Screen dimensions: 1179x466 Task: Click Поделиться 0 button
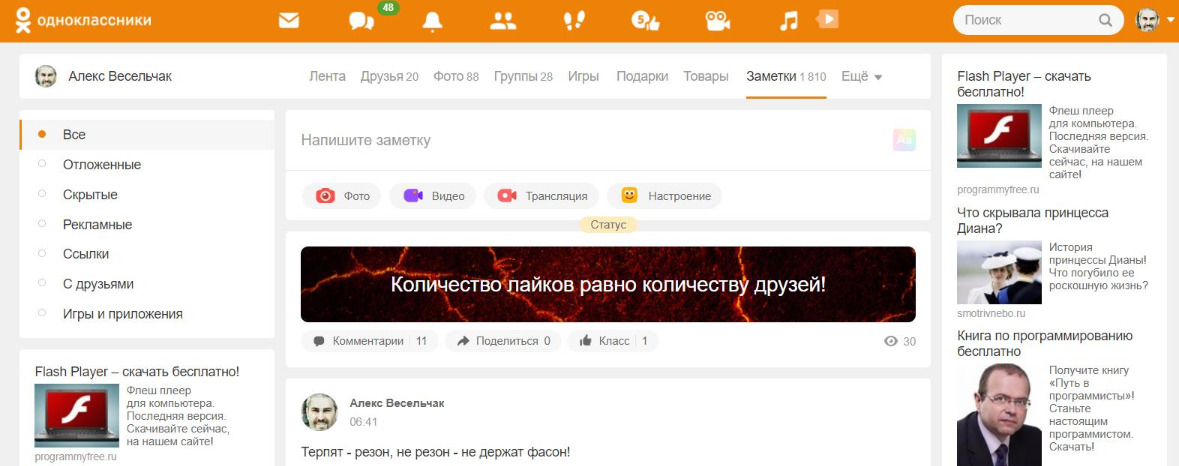[503, 341]
